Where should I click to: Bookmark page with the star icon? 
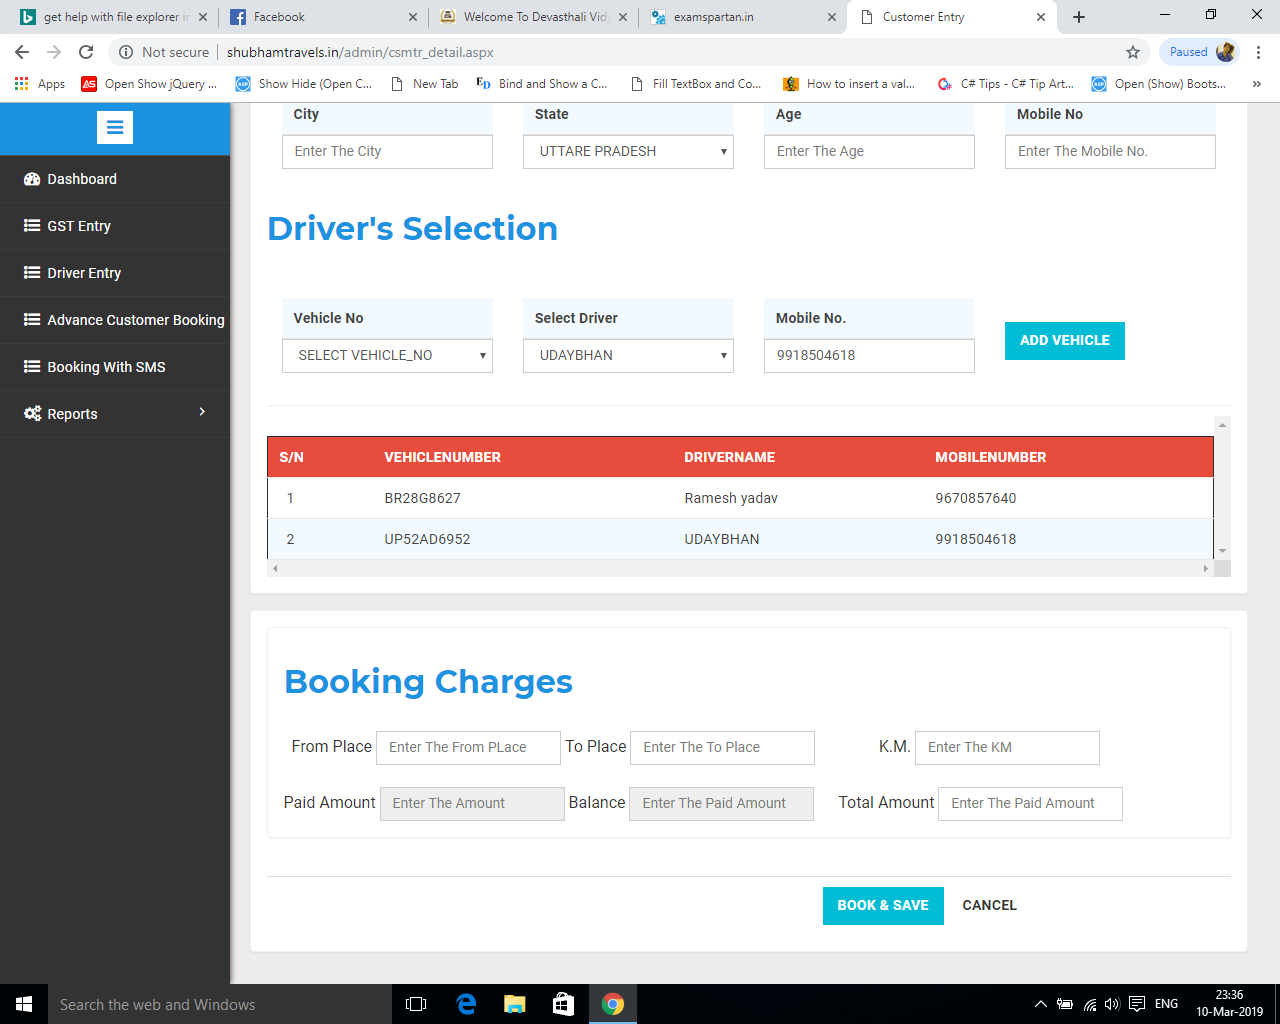pos(1133,52)
